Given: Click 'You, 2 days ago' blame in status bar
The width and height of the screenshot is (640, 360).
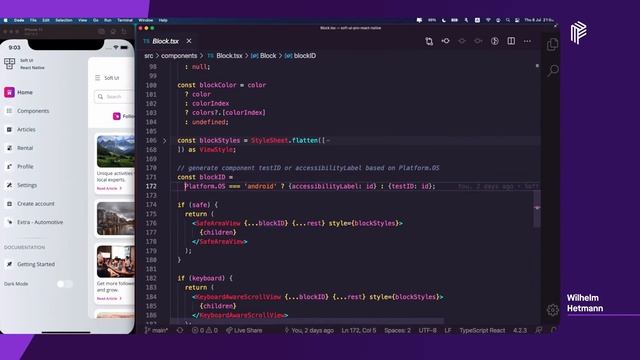Looking at the screenshot, I should point(309,330).
